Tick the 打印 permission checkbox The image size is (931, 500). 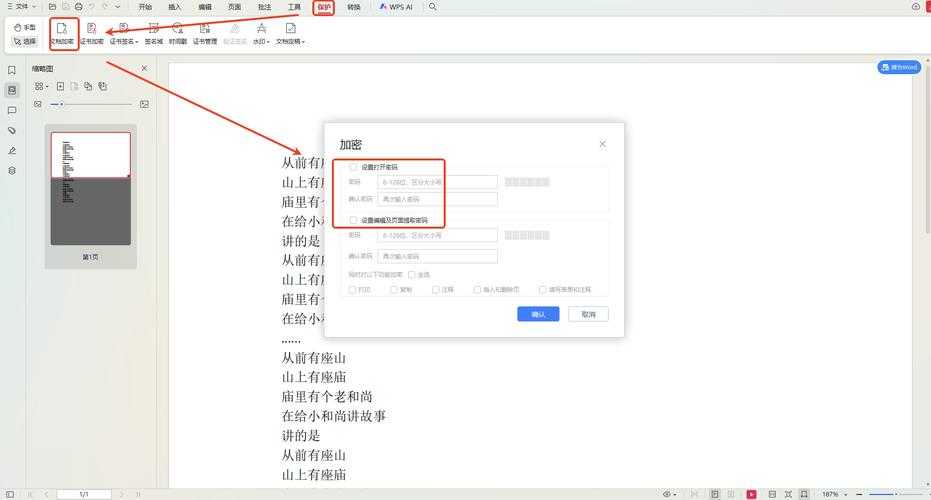coord(352,290)
